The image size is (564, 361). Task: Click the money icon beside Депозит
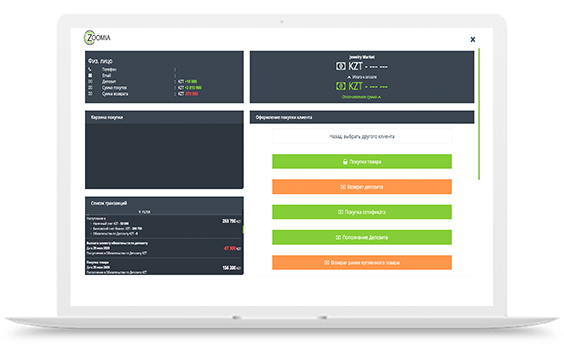coord(90,82)
